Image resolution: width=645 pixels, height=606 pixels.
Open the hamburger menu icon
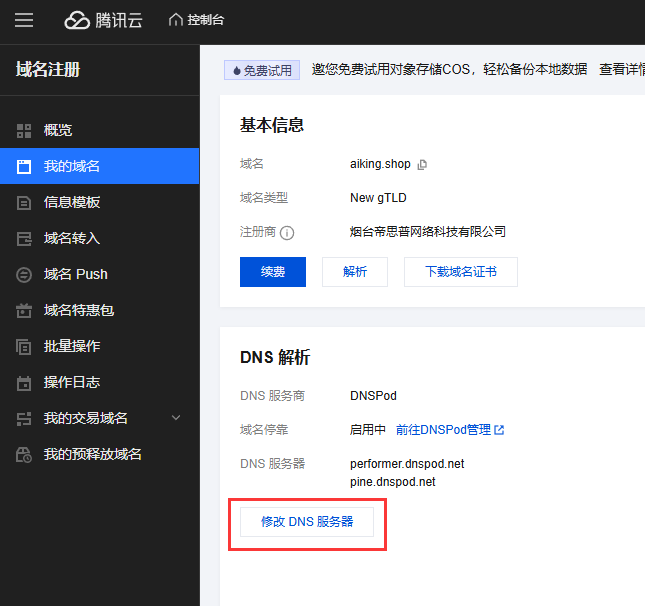[x=24, y=20]
